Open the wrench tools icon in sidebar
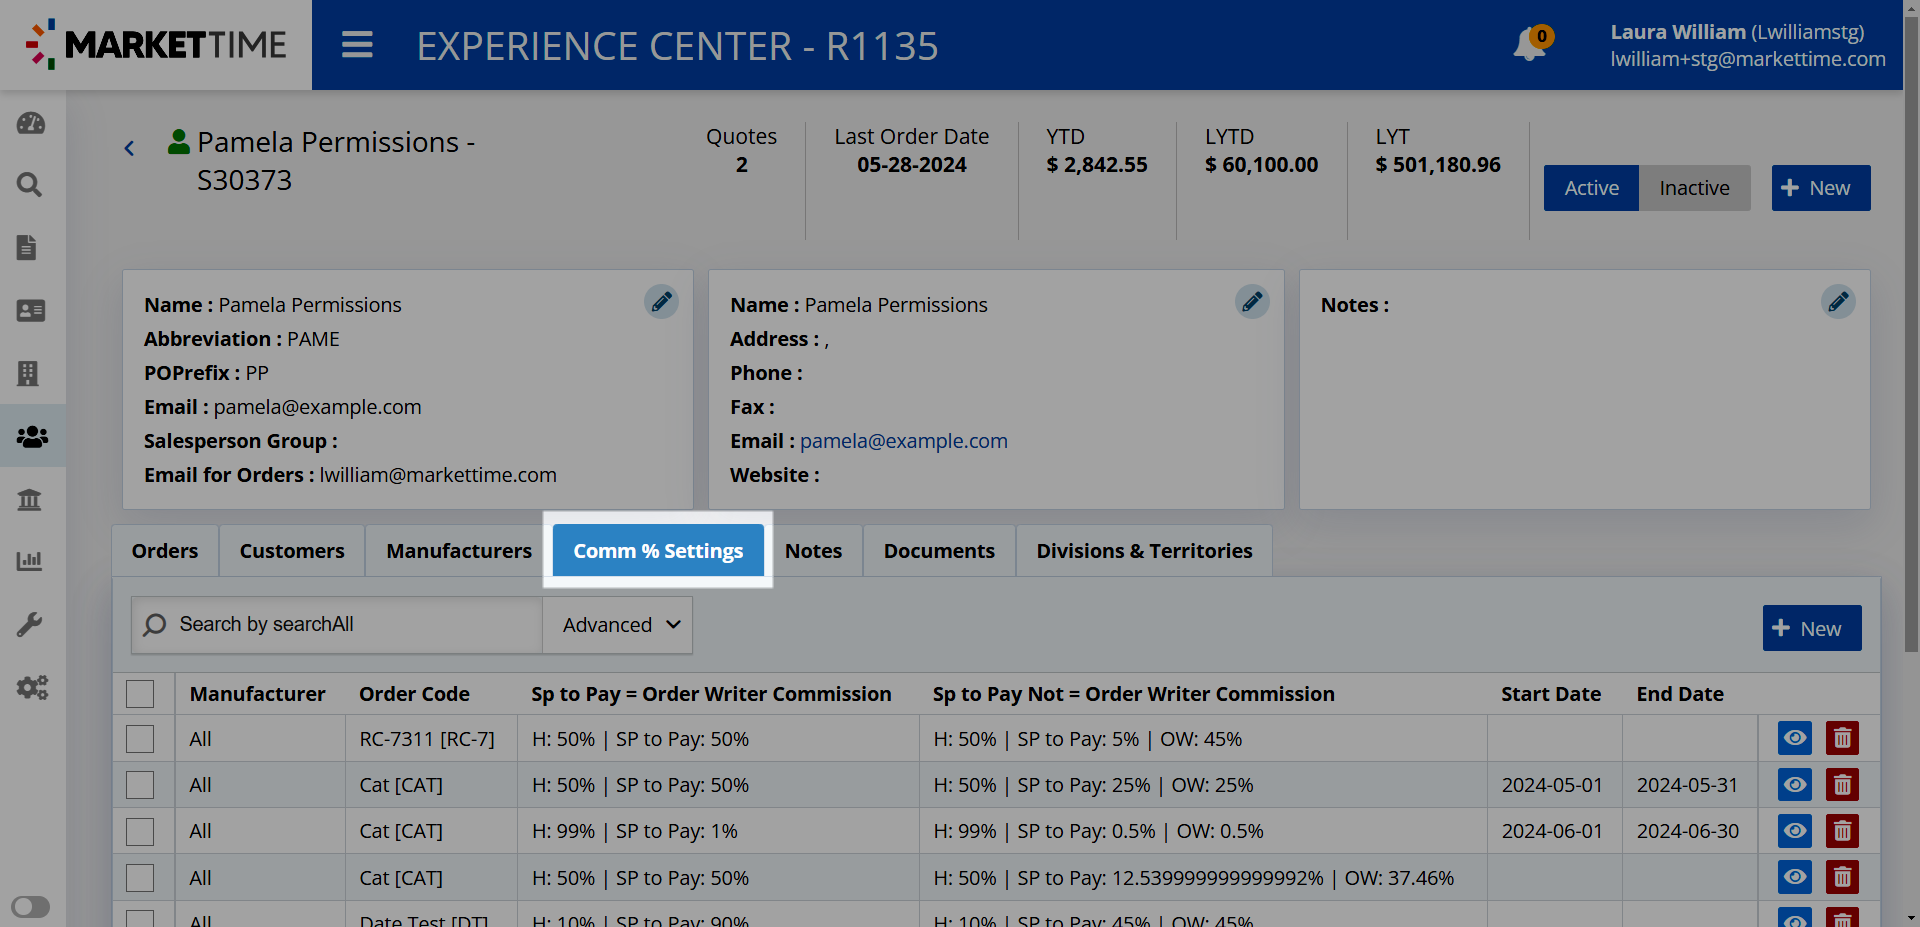 (x=30, y=625)
